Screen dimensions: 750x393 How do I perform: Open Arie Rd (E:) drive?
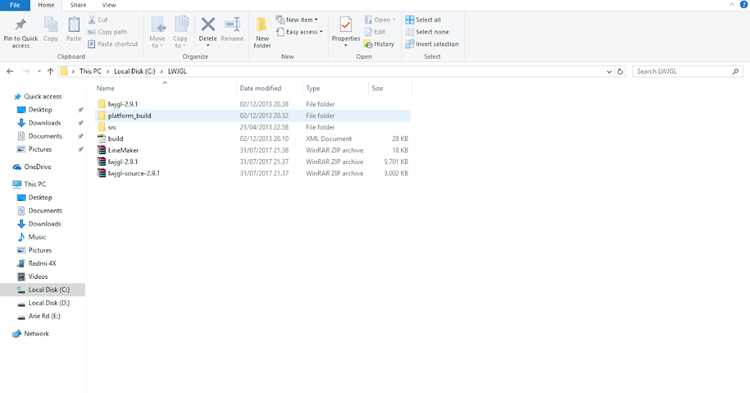point(39,317)
